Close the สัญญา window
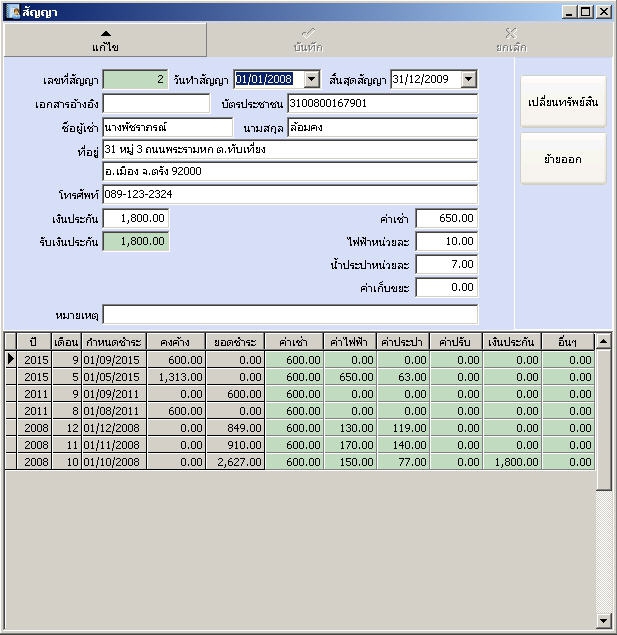Image resolution: width=617 pixels, height=635 pixels. tap(604, 12)
